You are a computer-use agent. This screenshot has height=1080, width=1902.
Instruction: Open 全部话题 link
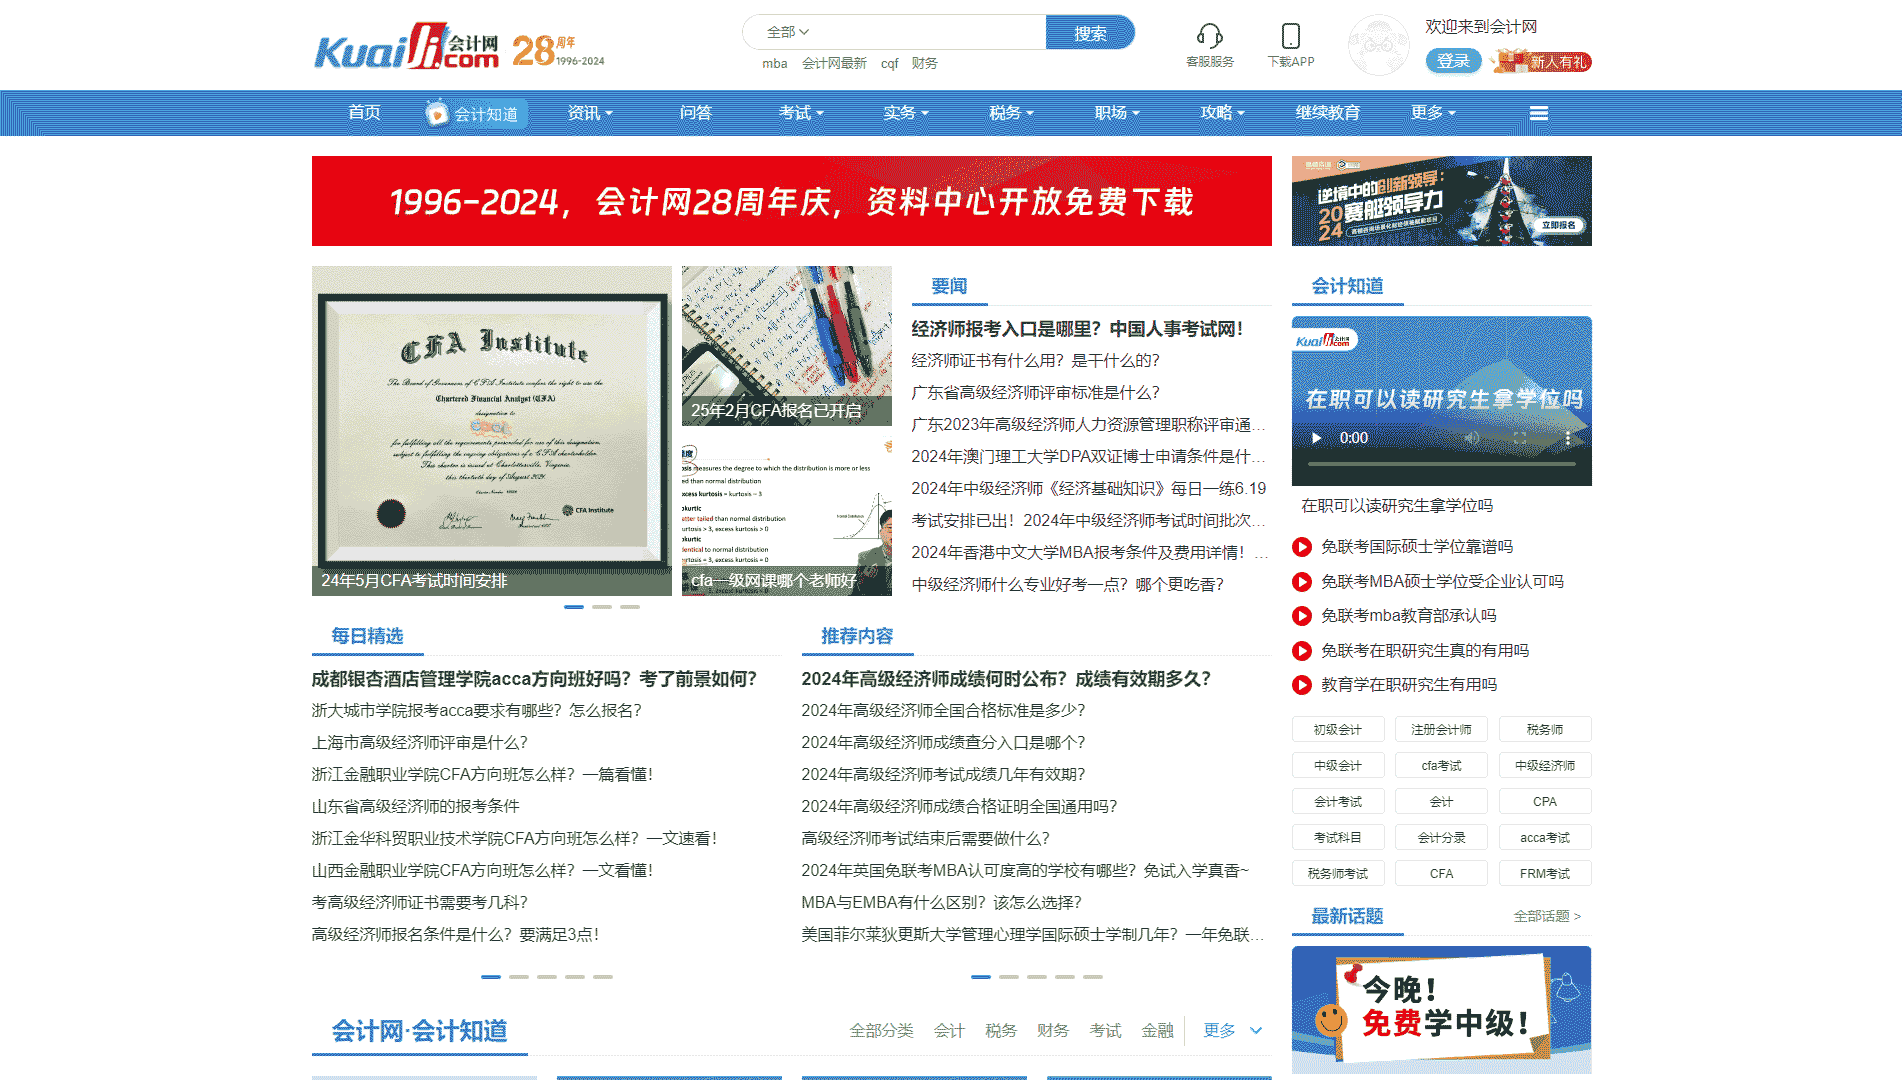point(1547,916)
